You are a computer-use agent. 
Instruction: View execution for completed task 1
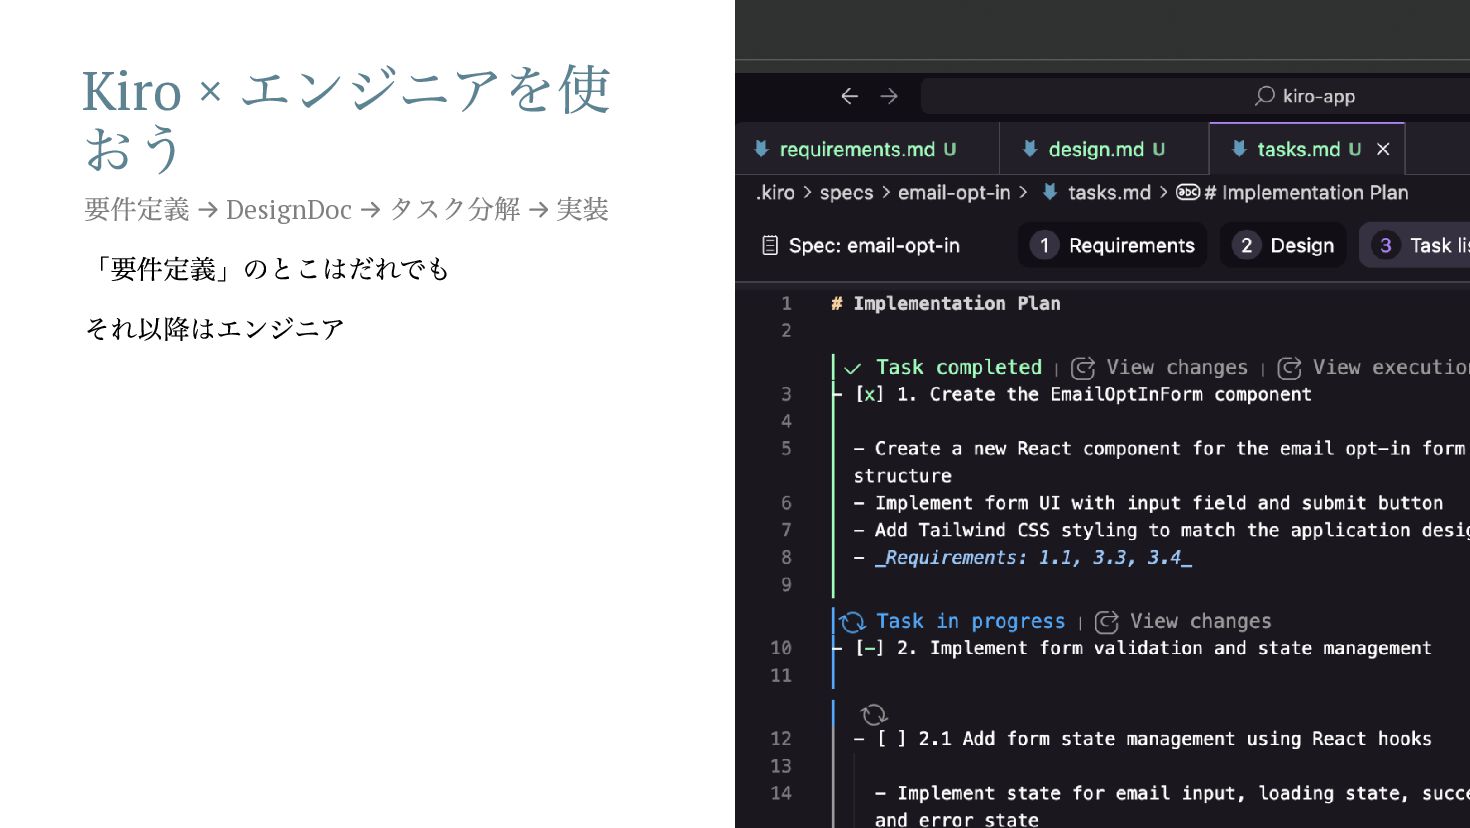point(1391,367)
